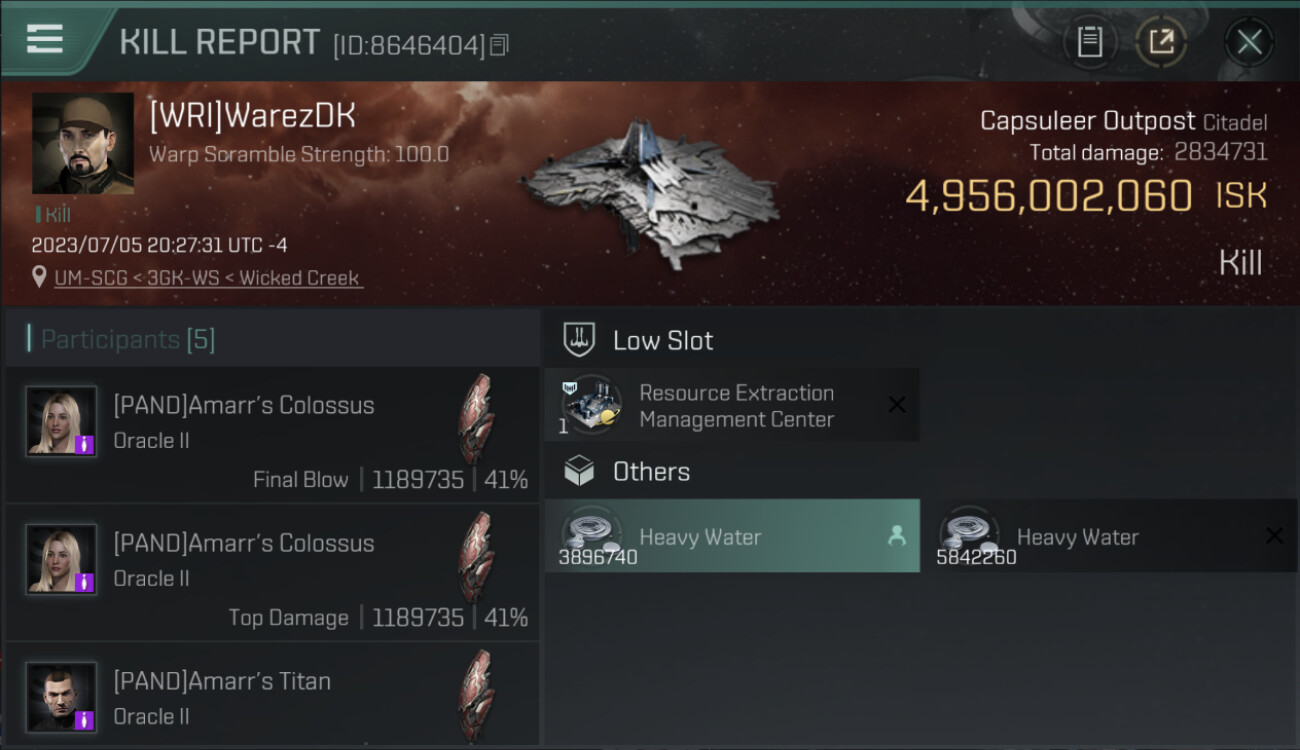The image size is (1300, 750).
Task: View WarezDK's character portrait
Action: click(83, 143)
